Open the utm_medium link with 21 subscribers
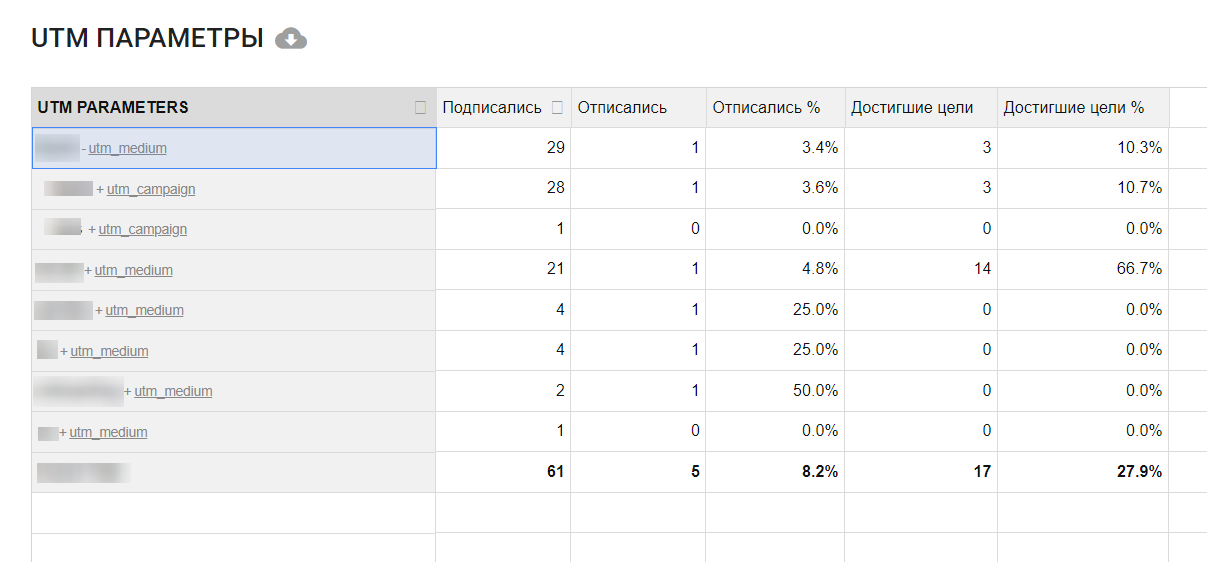 click(133, 270)
